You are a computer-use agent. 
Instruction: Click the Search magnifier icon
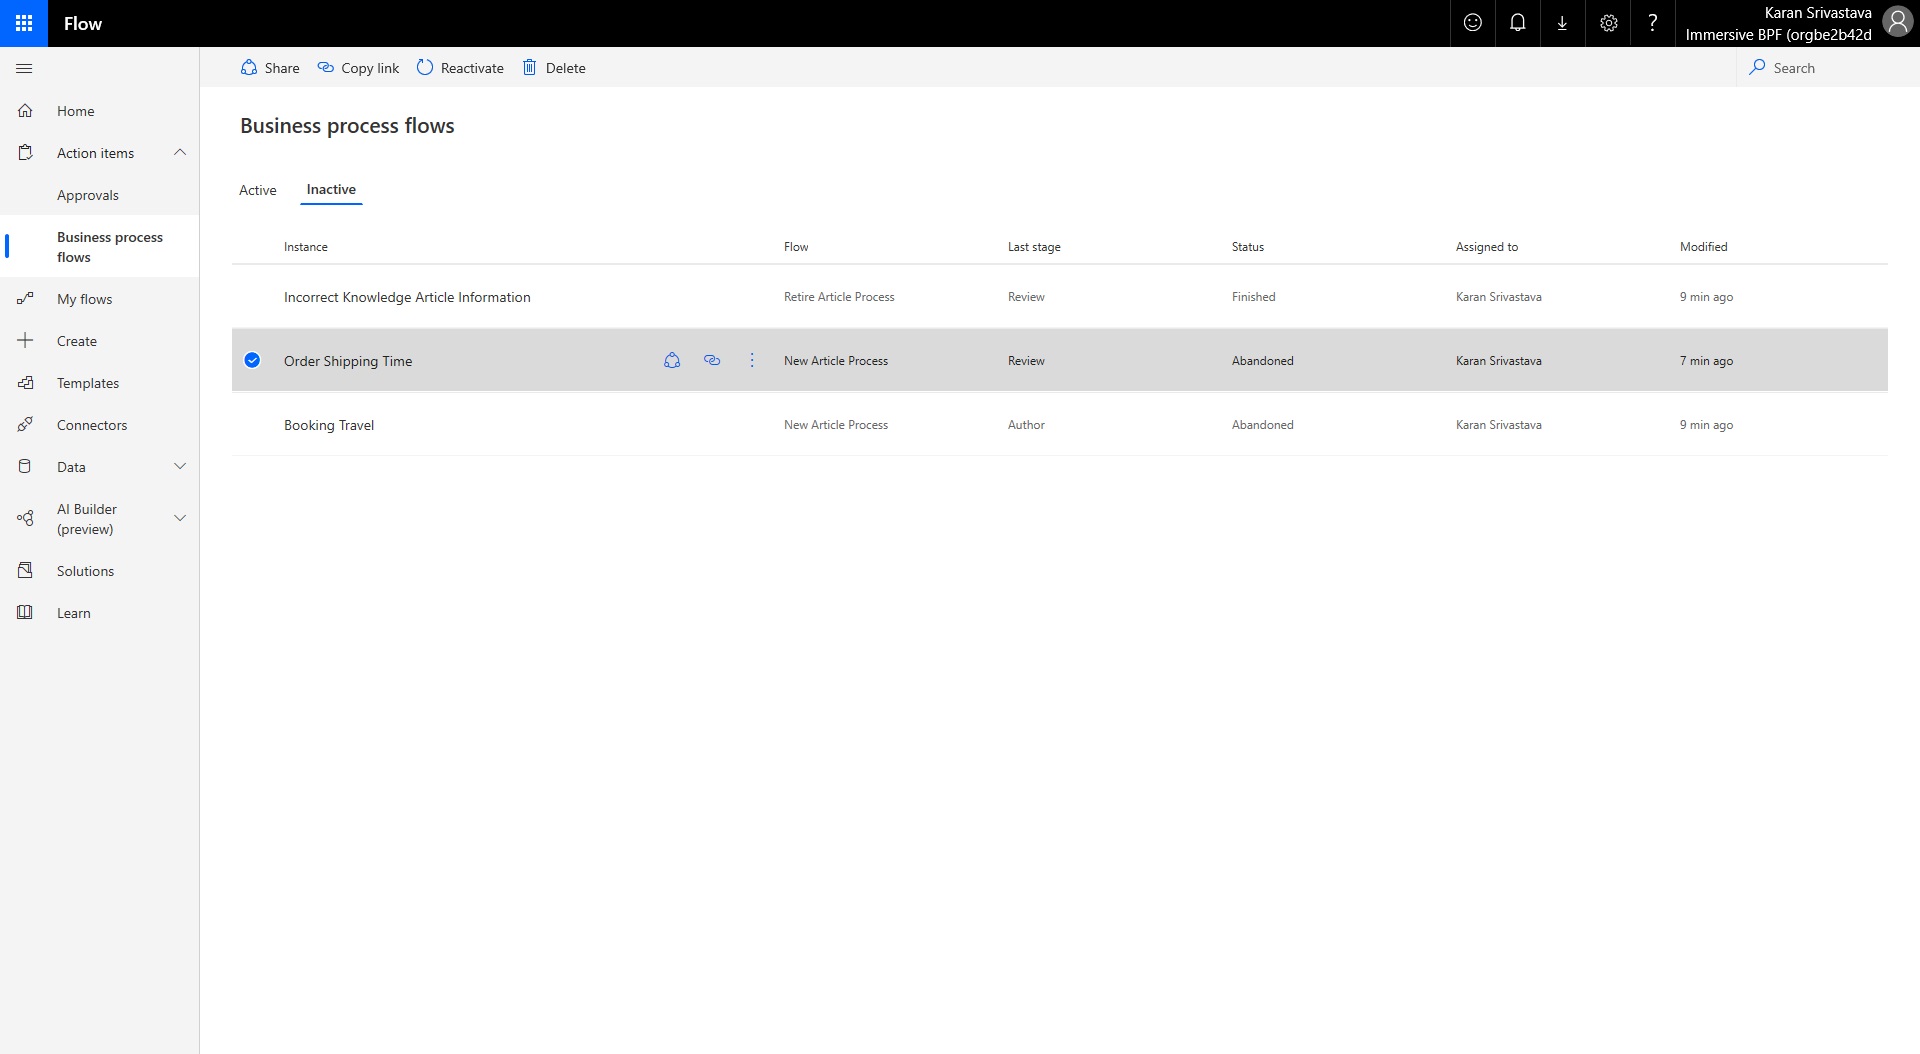coord(1757,67)
